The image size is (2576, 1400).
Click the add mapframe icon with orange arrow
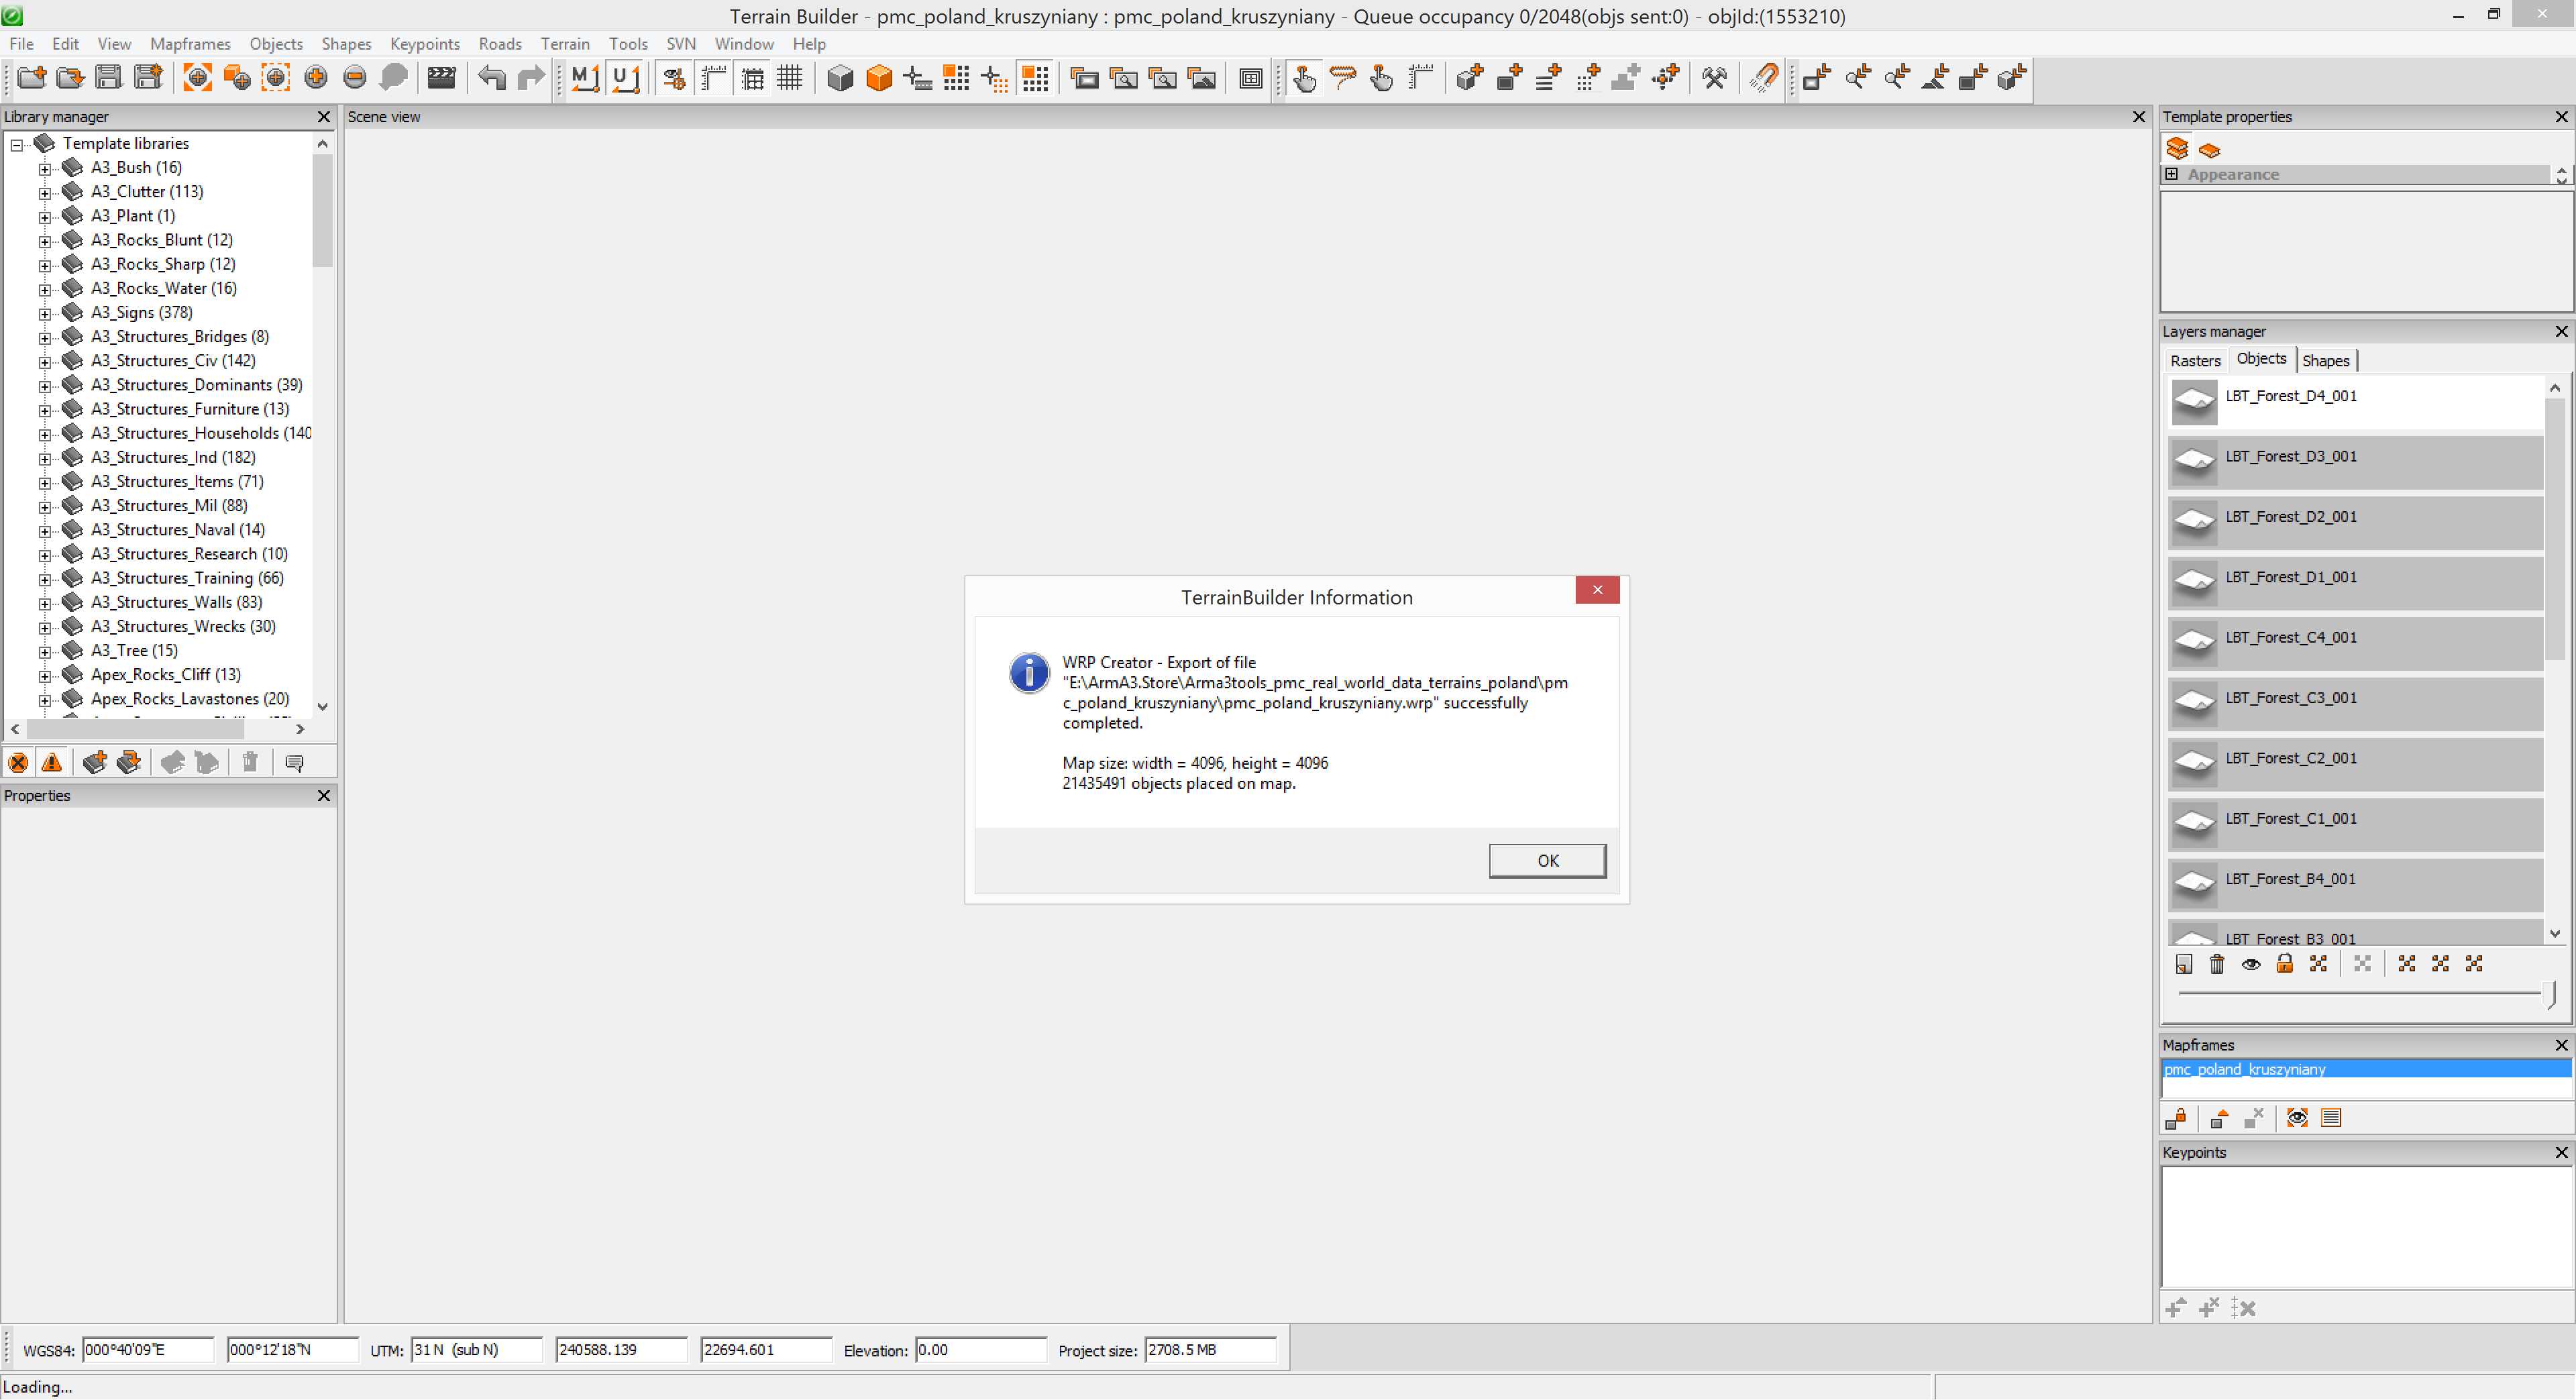click(x=2220, y=1118)
